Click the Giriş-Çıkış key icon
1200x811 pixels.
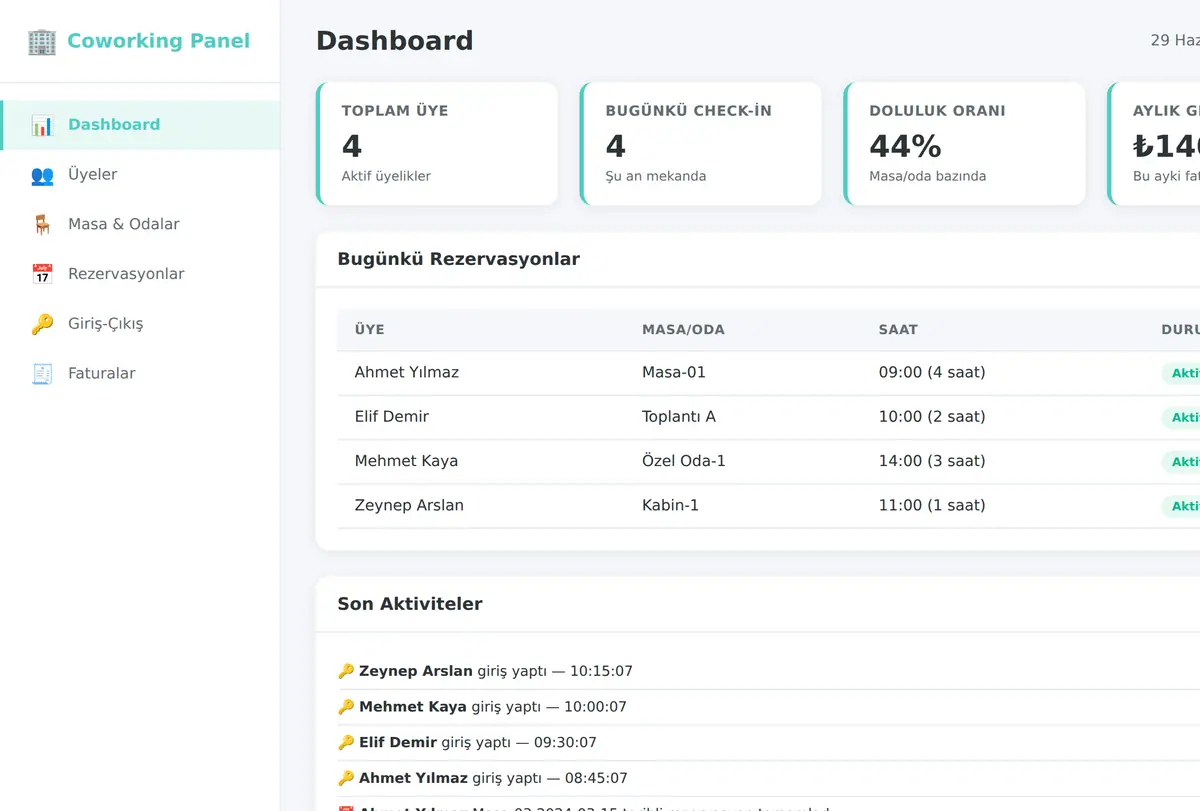point(42,324)
